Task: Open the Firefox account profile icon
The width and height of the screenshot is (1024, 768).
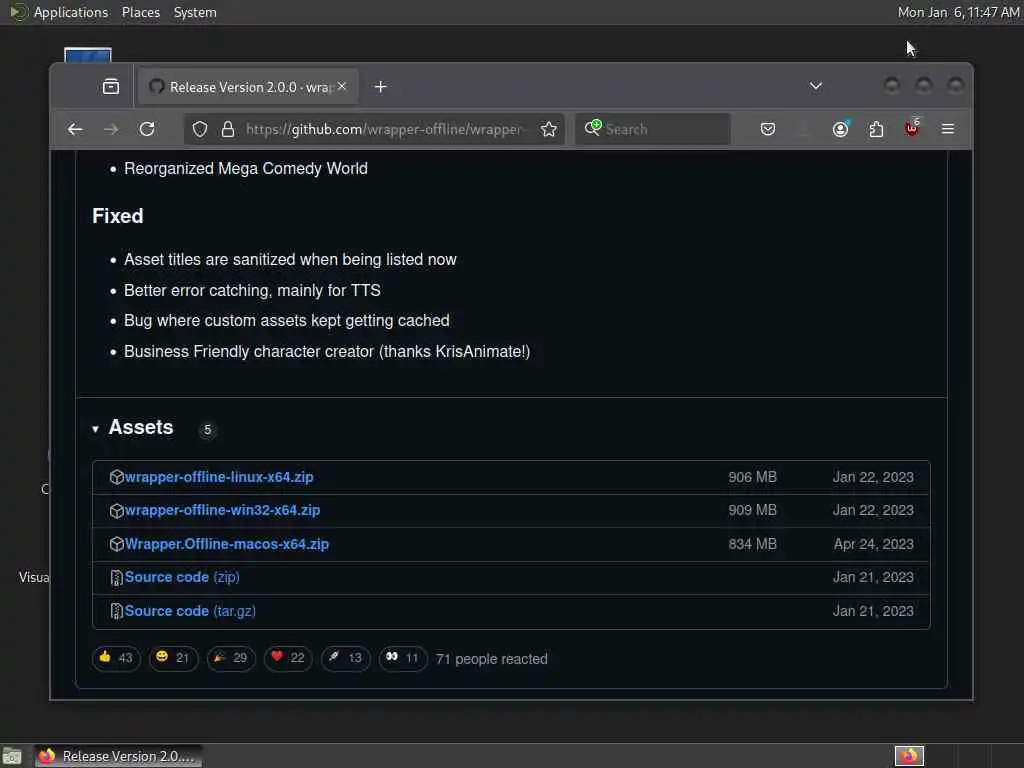Action: pos(840,129)
